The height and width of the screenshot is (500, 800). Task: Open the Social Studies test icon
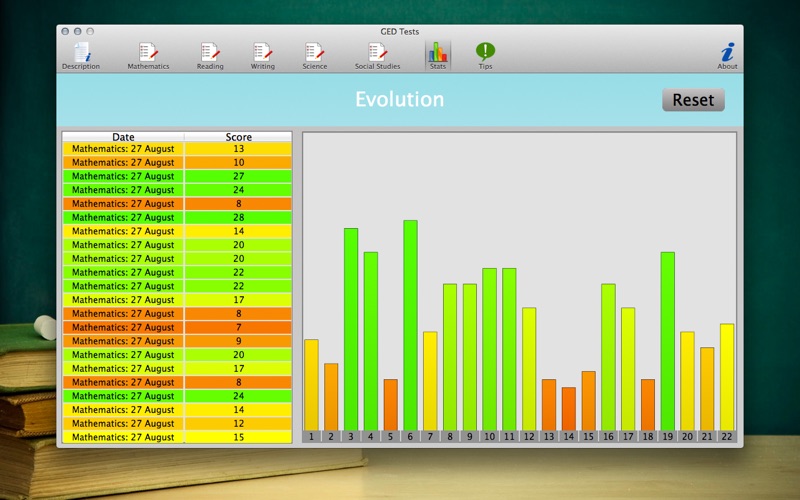point(377,56)
